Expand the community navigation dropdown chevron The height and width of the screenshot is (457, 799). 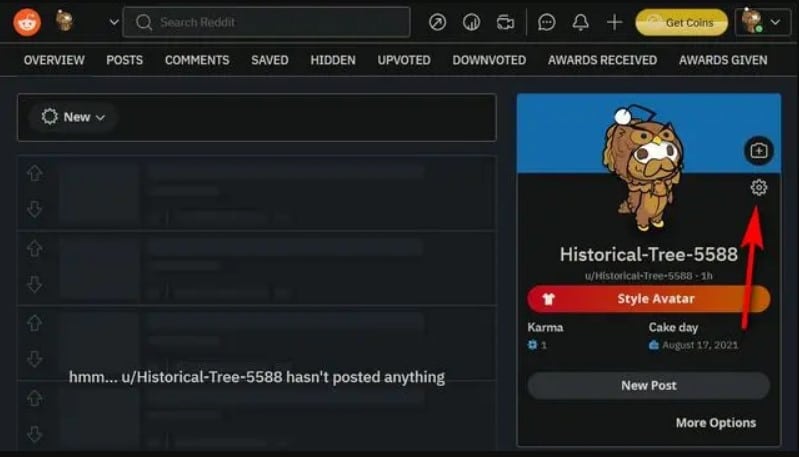point(114,22)
